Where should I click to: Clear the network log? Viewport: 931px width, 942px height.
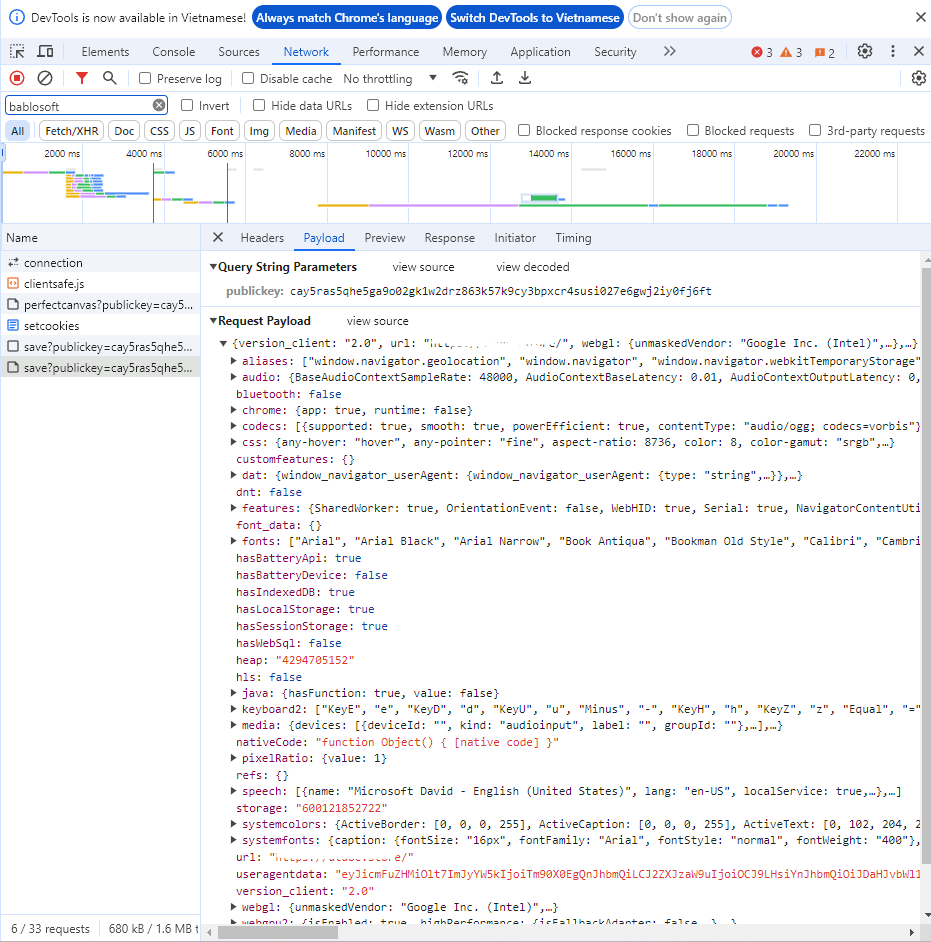(x=45, y=78)
